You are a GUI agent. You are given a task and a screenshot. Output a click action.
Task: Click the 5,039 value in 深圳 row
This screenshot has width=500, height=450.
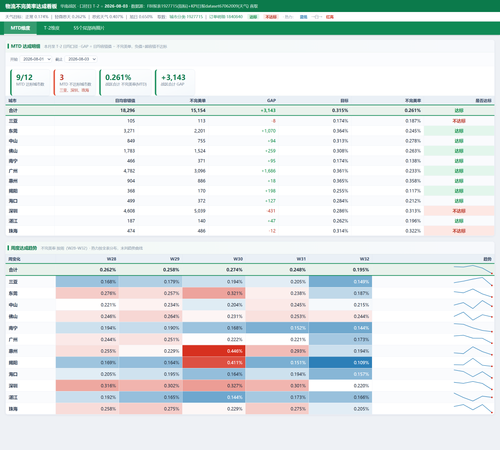(x=200, y=211)
